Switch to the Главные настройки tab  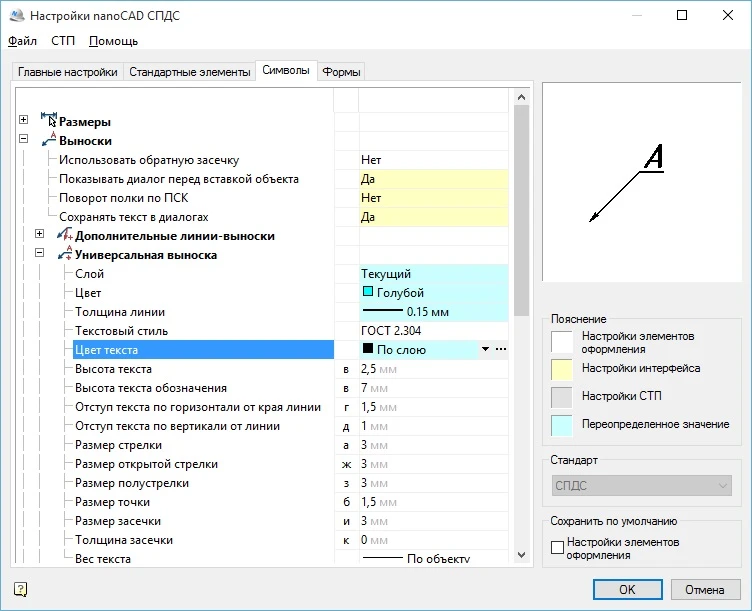click(68, 72)
